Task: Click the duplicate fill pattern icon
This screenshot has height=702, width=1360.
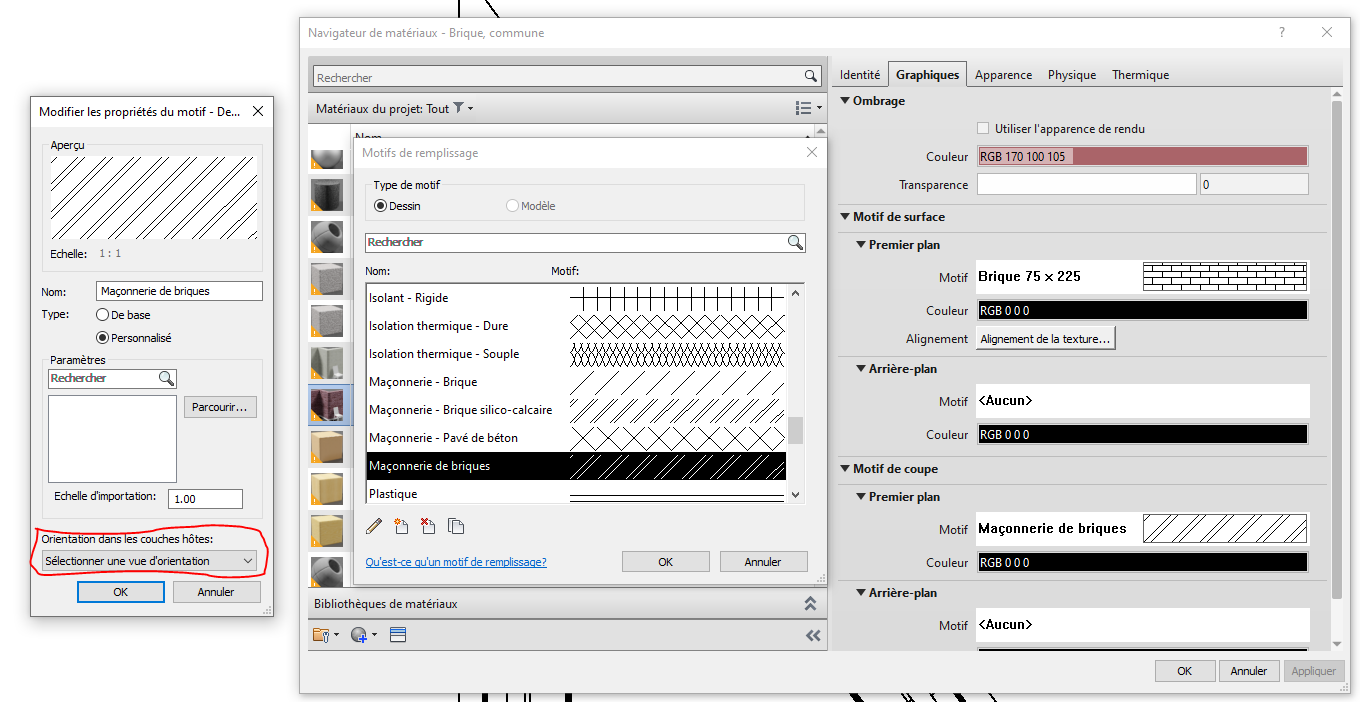Action: pos(456,526)
